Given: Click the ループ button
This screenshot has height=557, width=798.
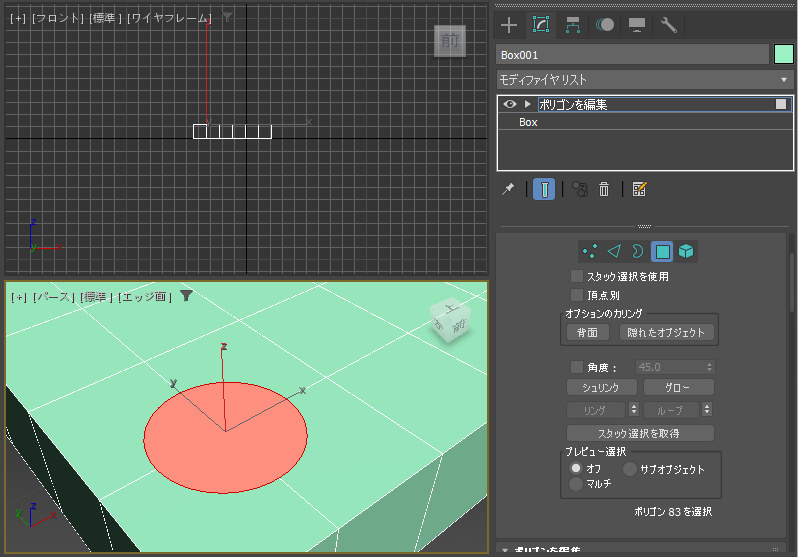Looking at the screenshot, I should (x=671, y=410).
